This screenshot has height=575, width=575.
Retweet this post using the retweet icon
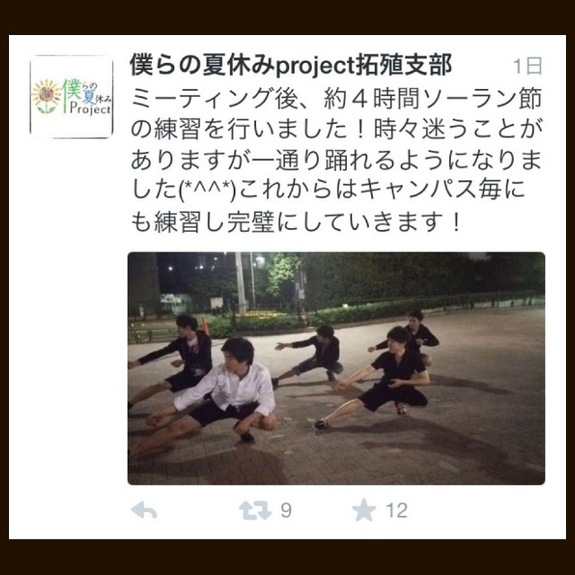(x=255, y=510)
